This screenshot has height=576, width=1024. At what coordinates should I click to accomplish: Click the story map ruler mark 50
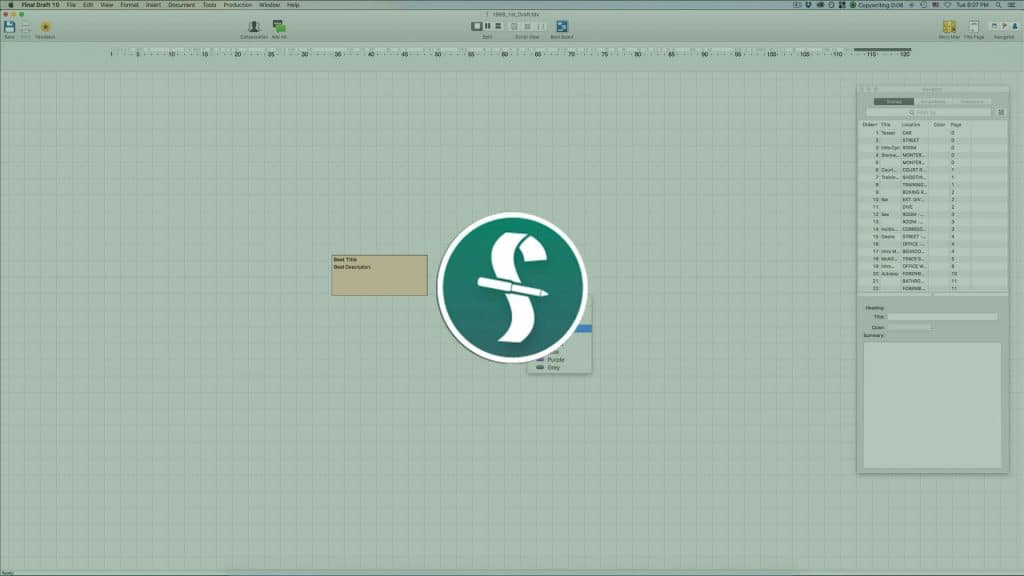click(x=438, y=54)
